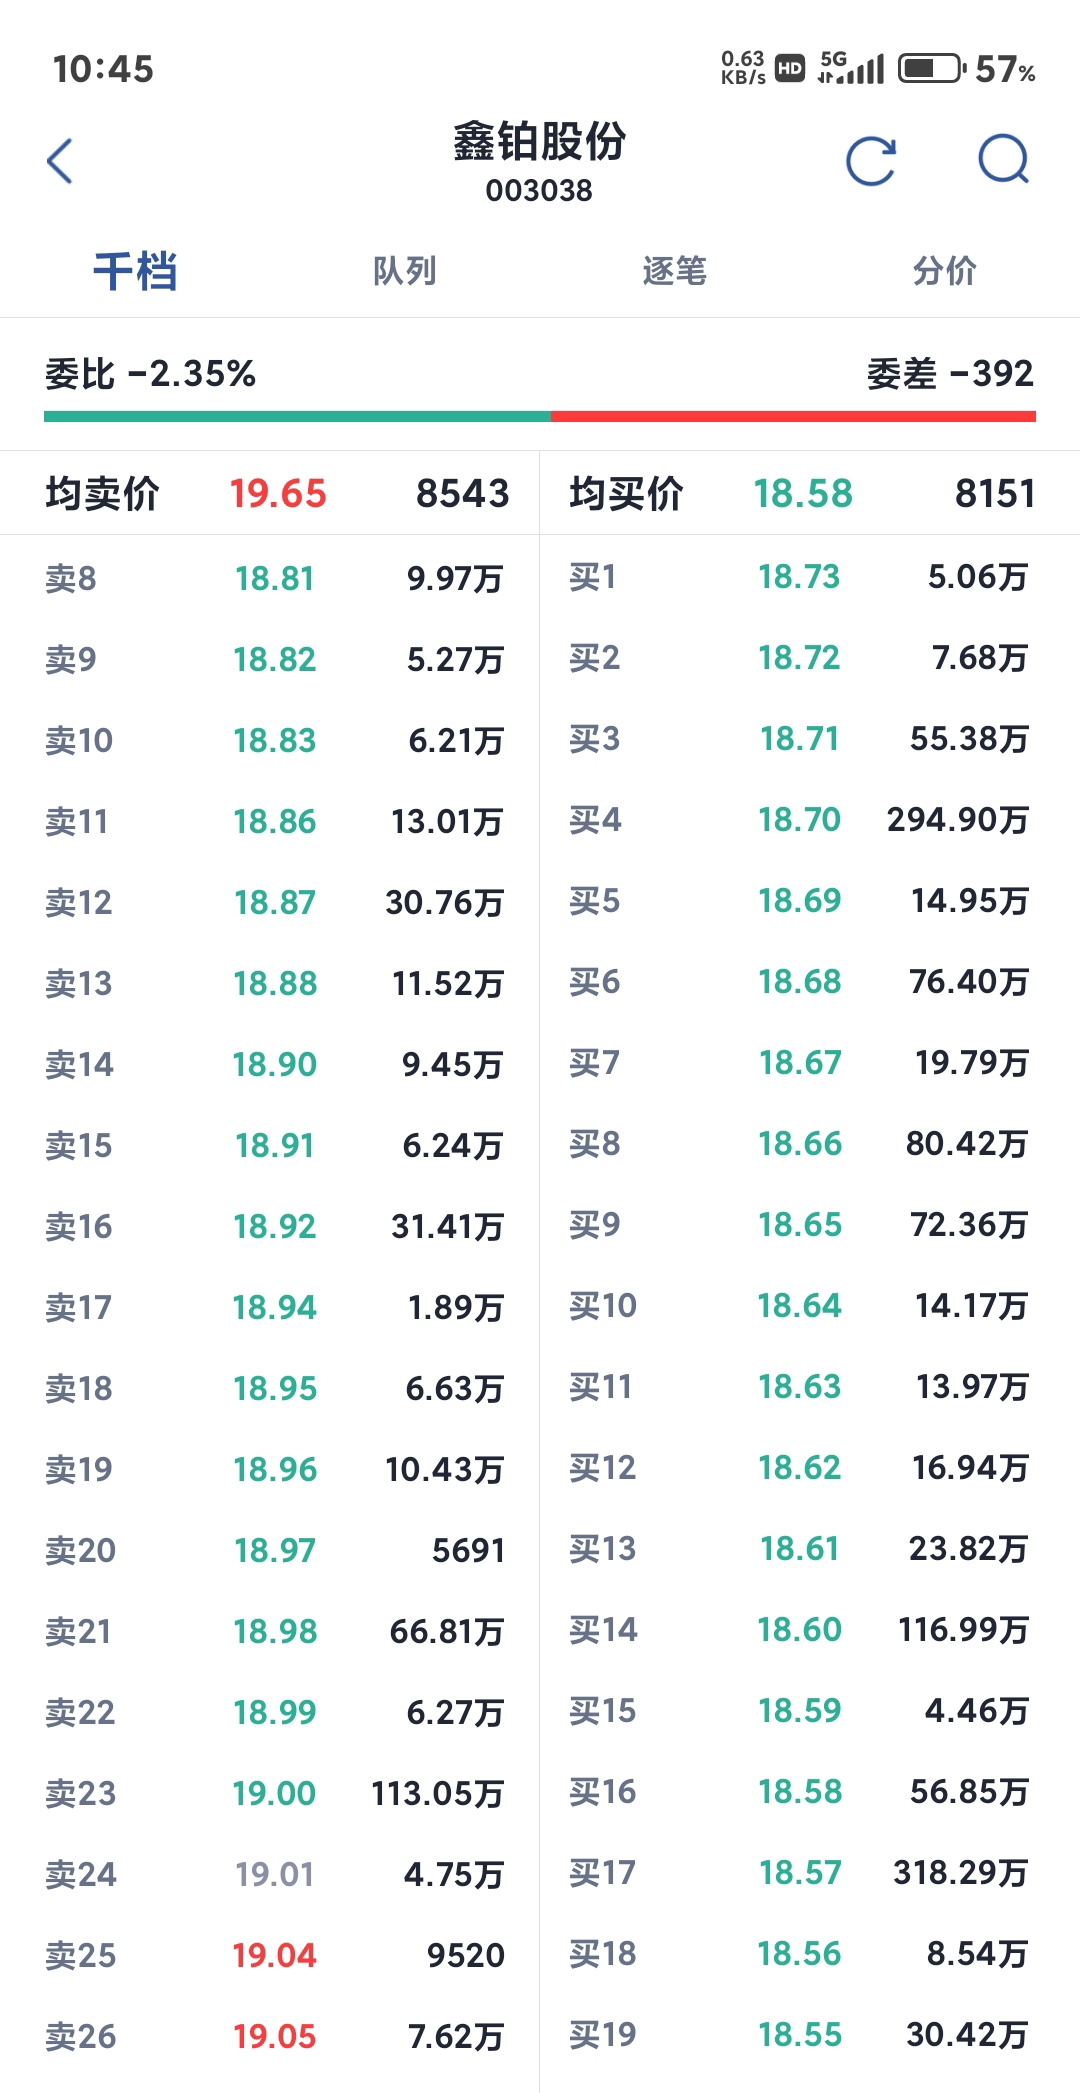The image size is (1080, 2093).
Task: Switch to the 逐笔 tab
Action: point(674,271)
